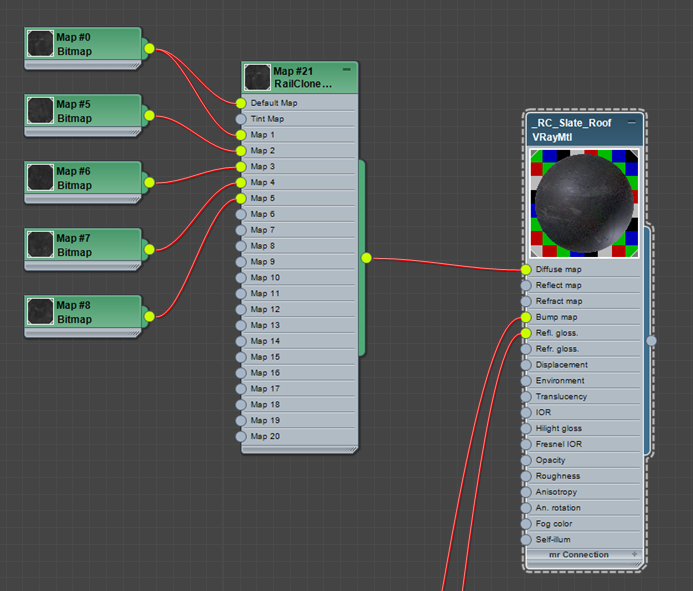This screenshot has height=591, width=693.
Task: Collapse the Map #21 RailClone node
Action: point(346,70)
